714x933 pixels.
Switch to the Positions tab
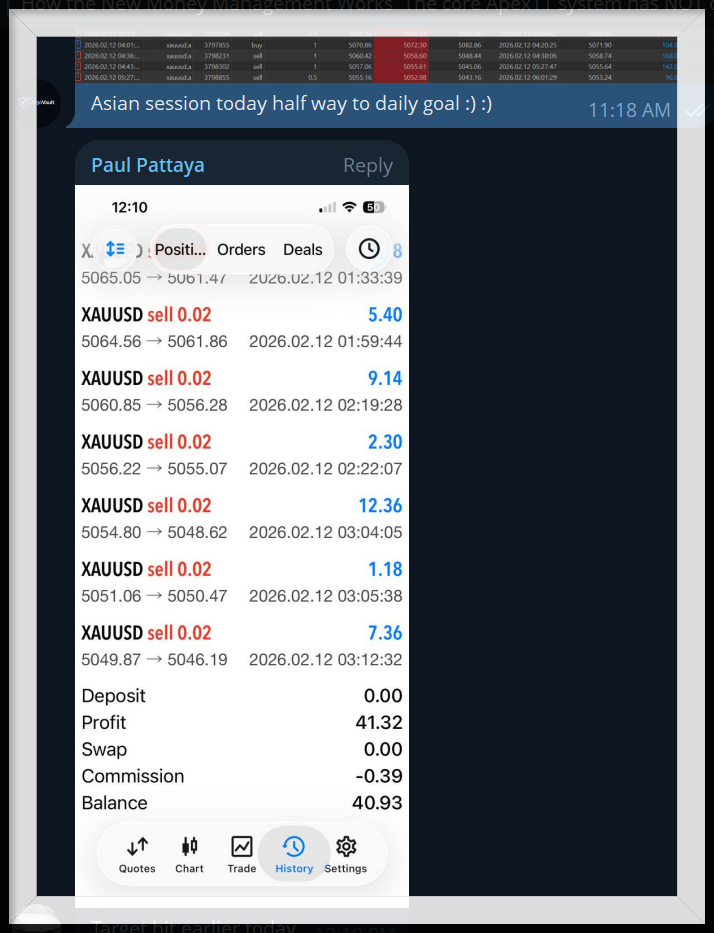(x=180, y=250)
